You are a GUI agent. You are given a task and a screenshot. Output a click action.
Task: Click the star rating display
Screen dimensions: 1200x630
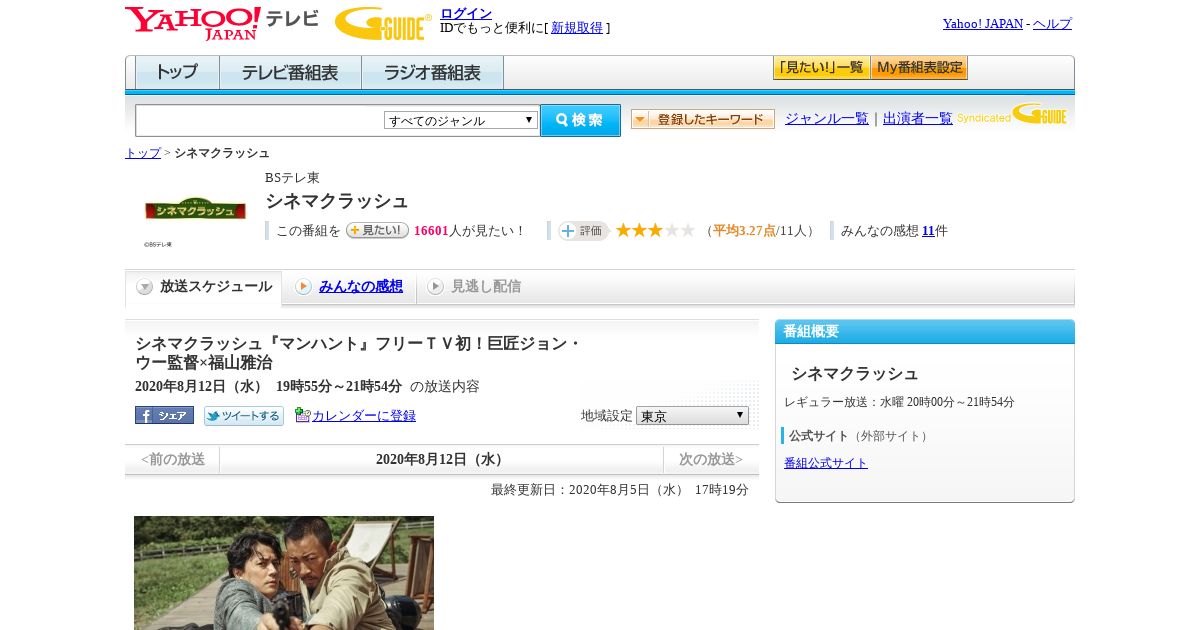point(655,231)
